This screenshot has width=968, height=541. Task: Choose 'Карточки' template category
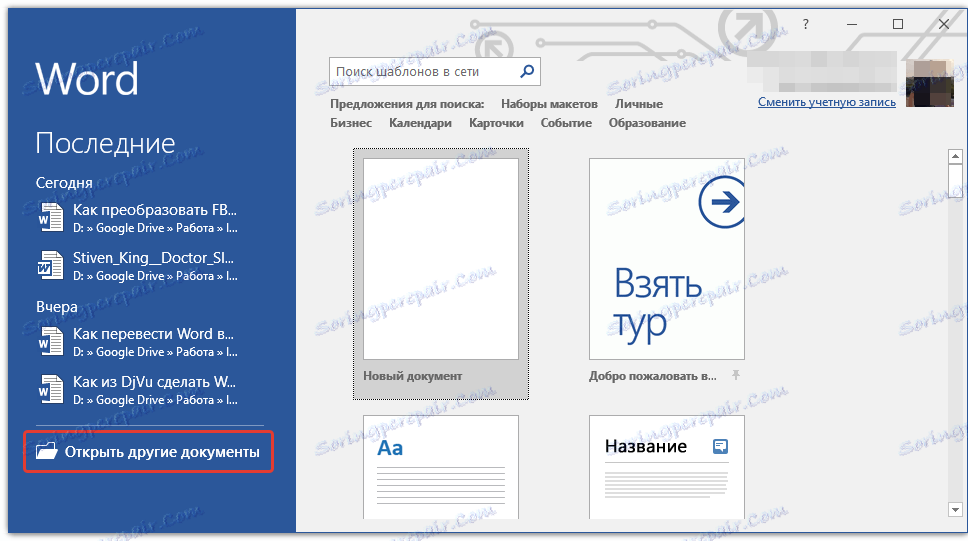point(496,123)
